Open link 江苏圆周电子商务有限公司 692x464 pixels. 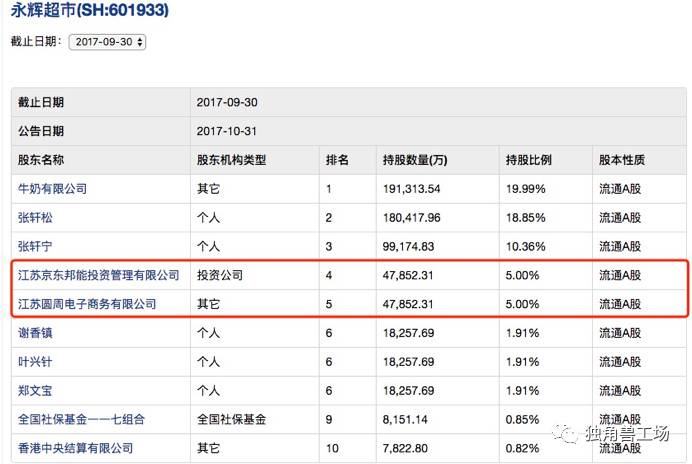point(87,304)
